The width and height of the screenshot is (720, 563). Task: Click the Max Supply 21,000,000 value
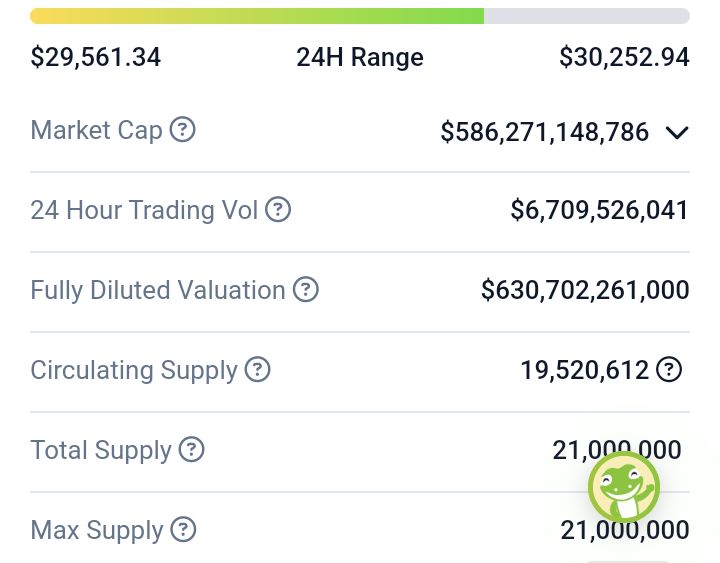625,531
